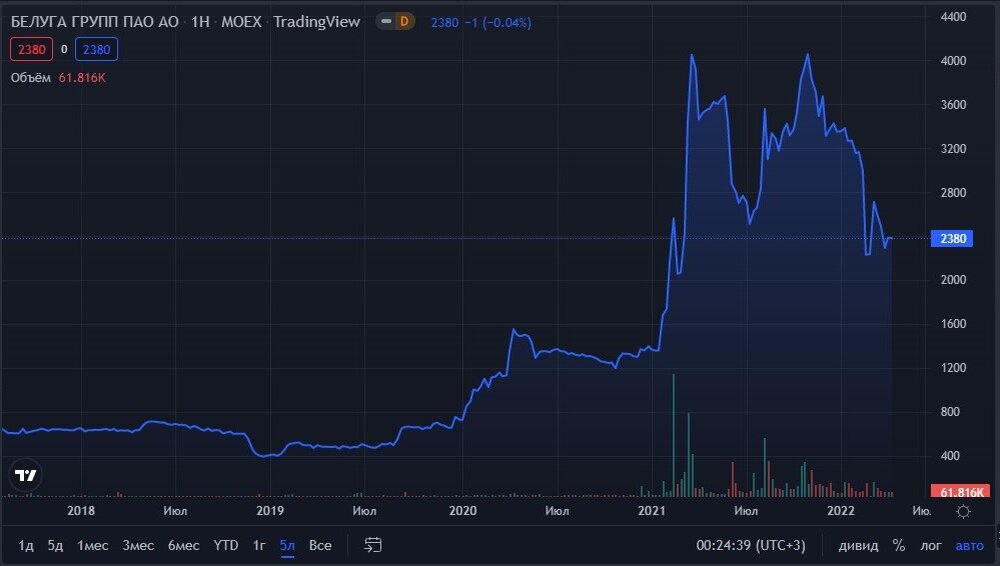Click the red 2380 sell price button
Image resolution: width=1000 pixels, height=566 pixels.
(31, 49)
